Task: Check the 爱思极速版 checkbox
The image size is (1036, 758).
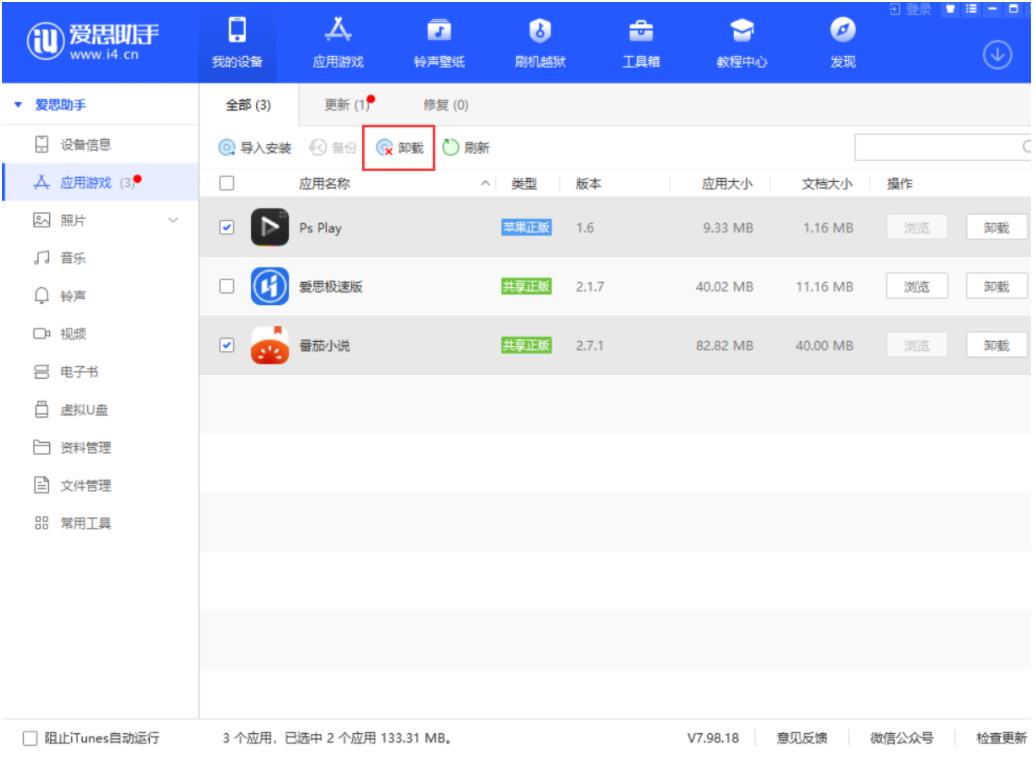Action: tap(226, 287)
